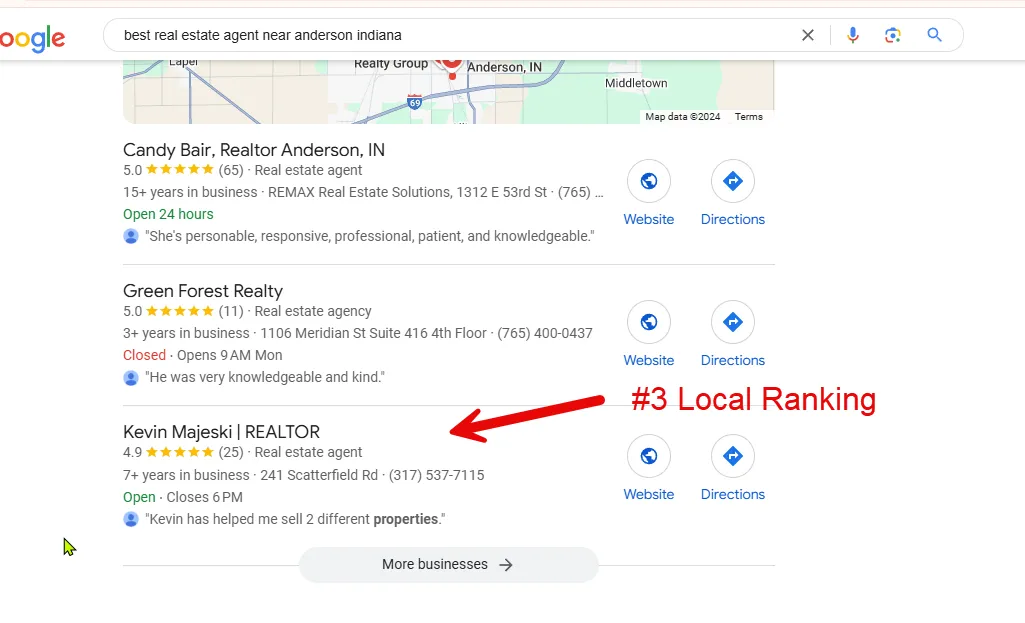This screenshot has height=623, width=1025.
Task: Click the 'Open 24 hours' status text
Action: [168, 214]
